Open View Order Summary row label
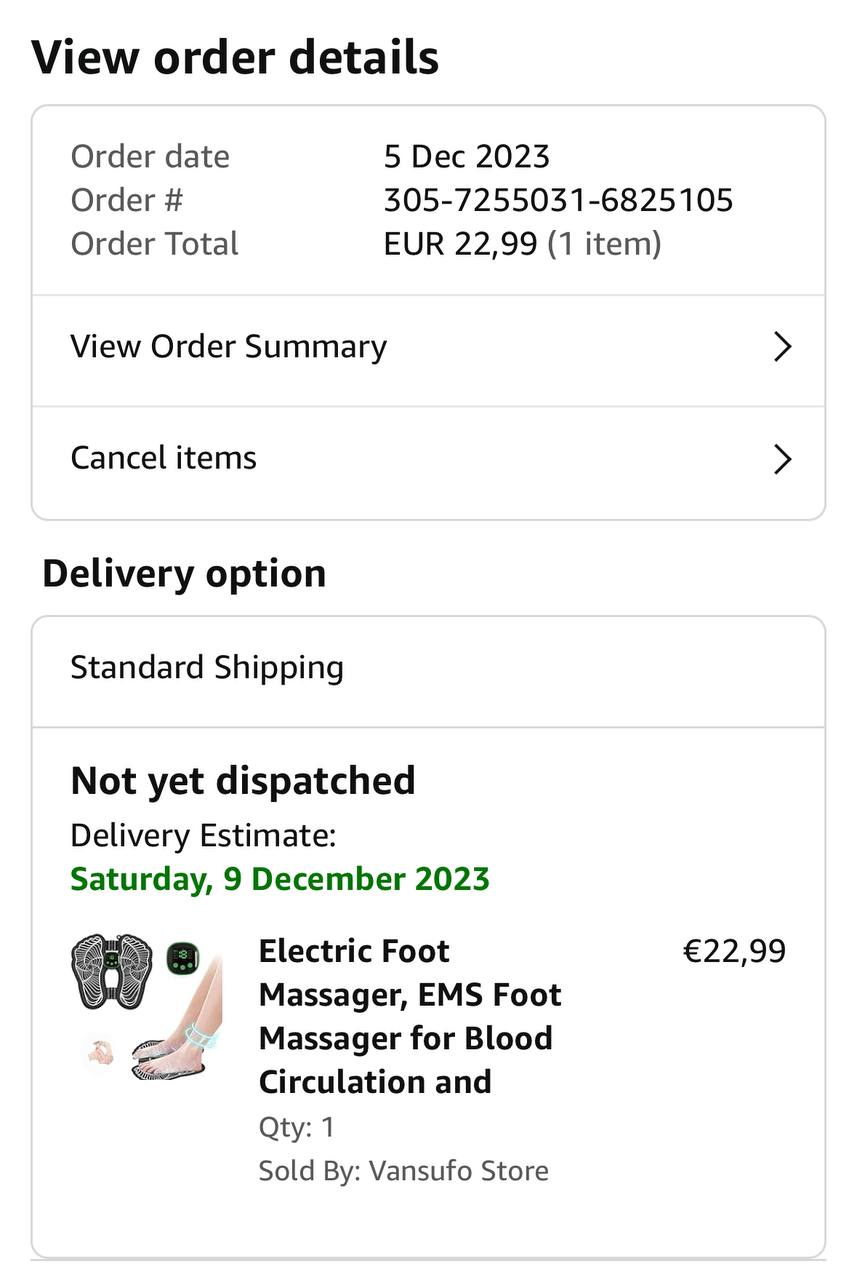The width and height of the screenshot is (857, 1280). coord(228,347)
